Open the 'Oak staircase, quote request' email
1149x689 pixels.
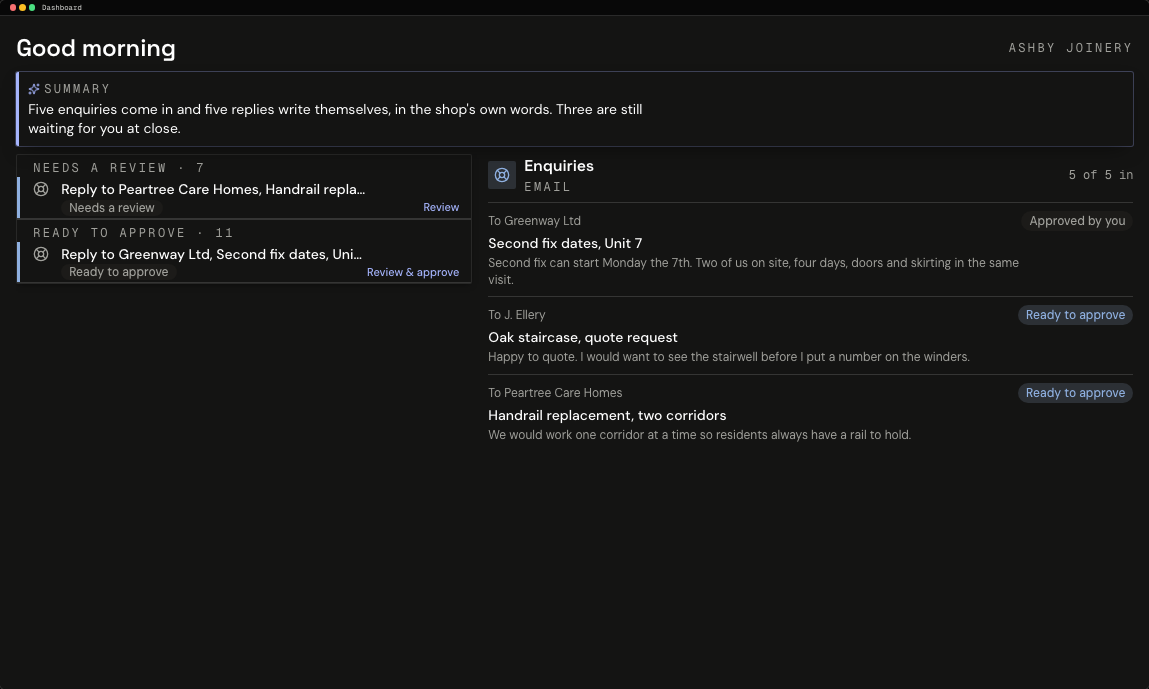(x=583, y=337)
